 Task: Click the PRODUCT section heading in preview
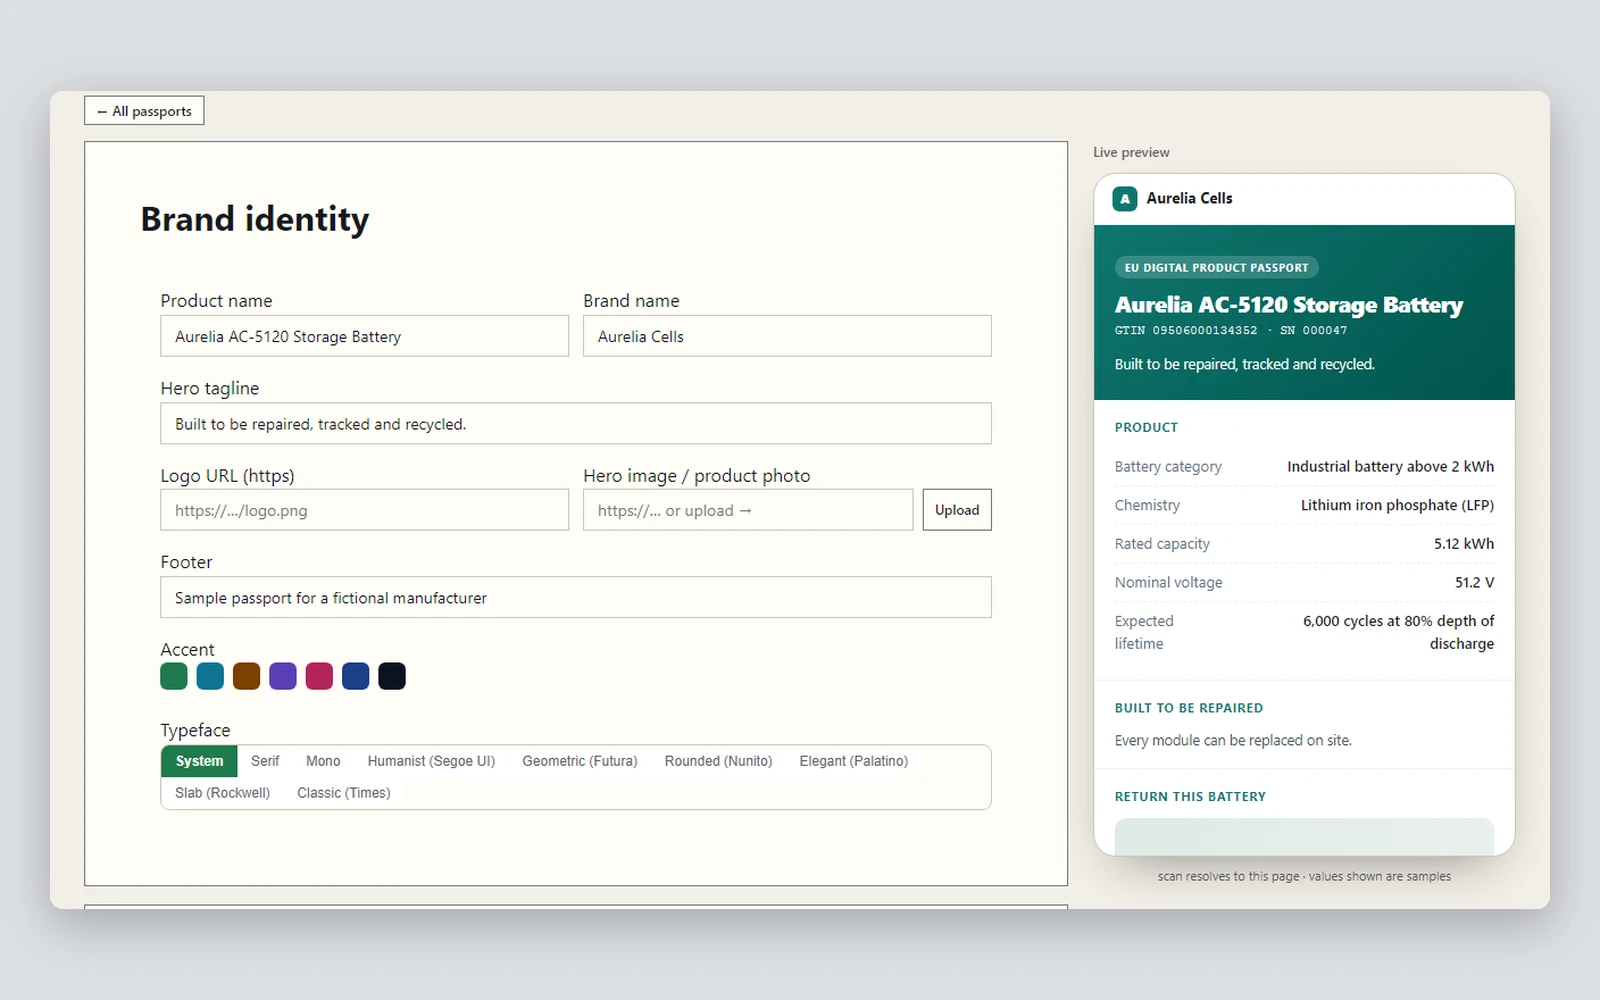pyautogui.click(x=1146, y=427)
